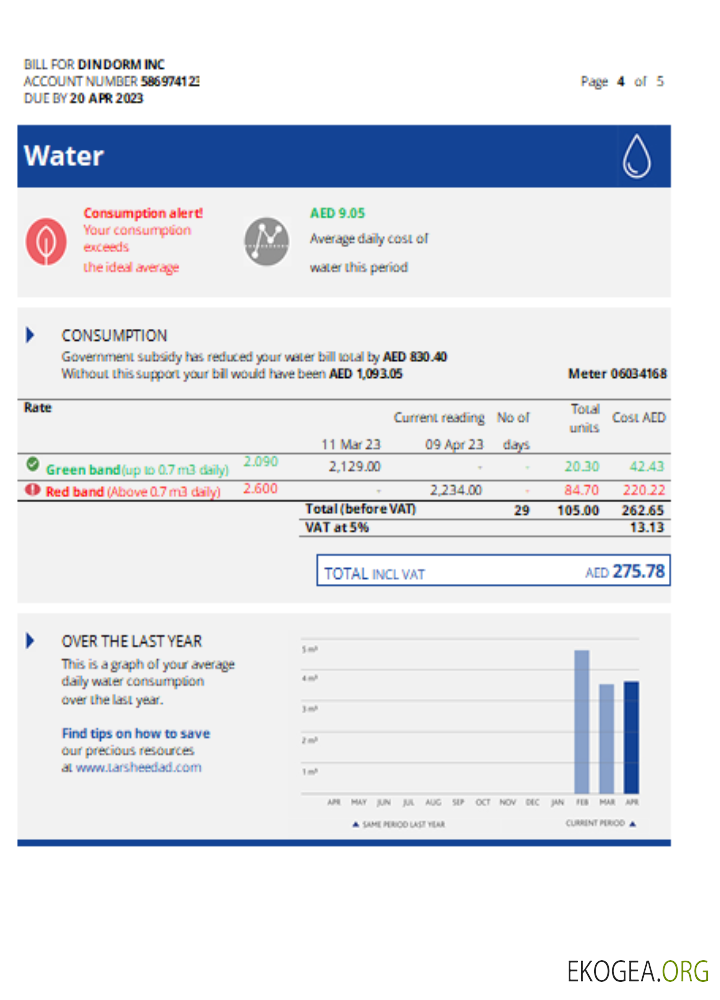
Task: Click the triangle next to CONSUMPTION heading
Action: coord(30,335)
